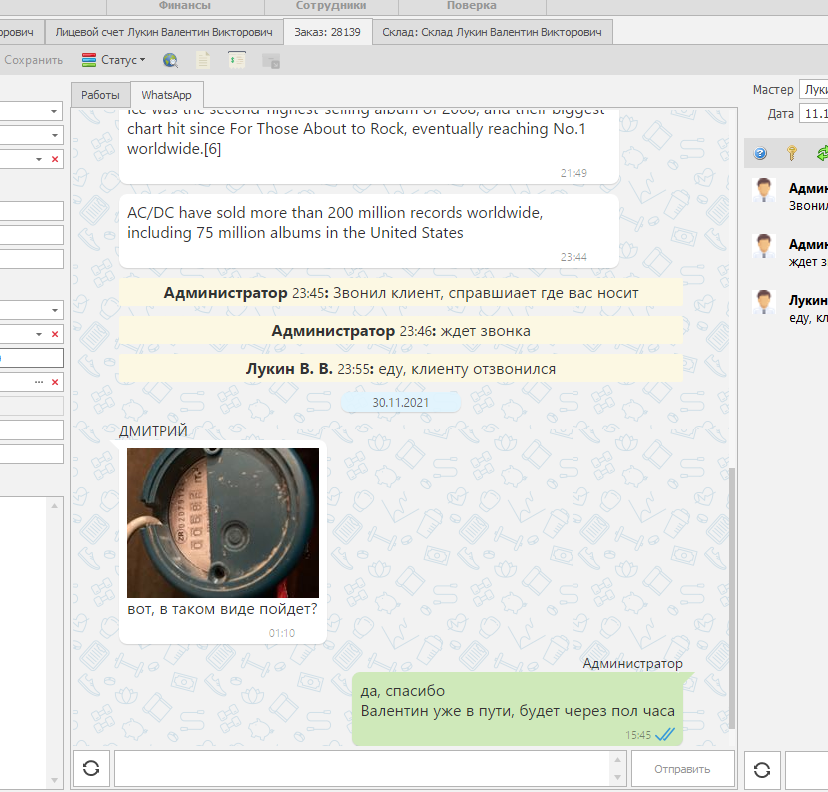Click the Лукин avatar in notes panel
The image size is (828, 792).
click(x=764, y=302)
